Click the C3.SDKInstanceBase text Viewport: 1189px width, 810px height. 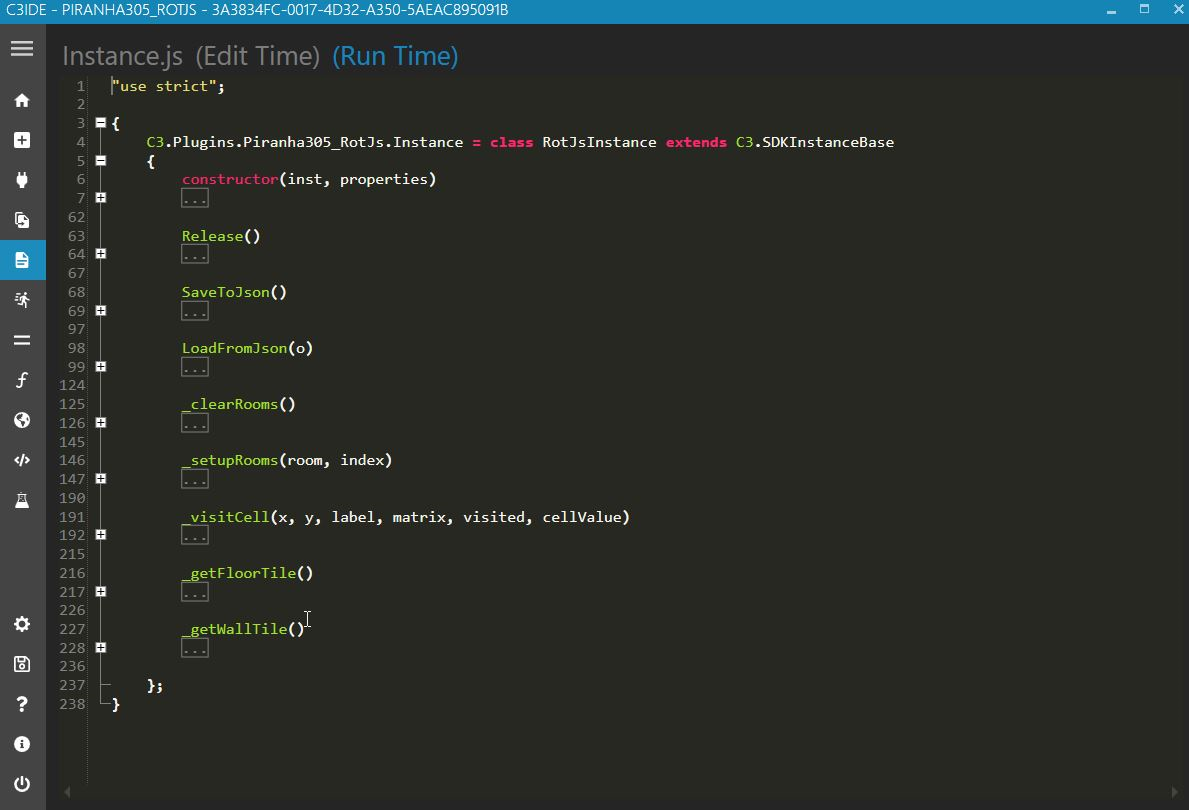coord(814,142)
